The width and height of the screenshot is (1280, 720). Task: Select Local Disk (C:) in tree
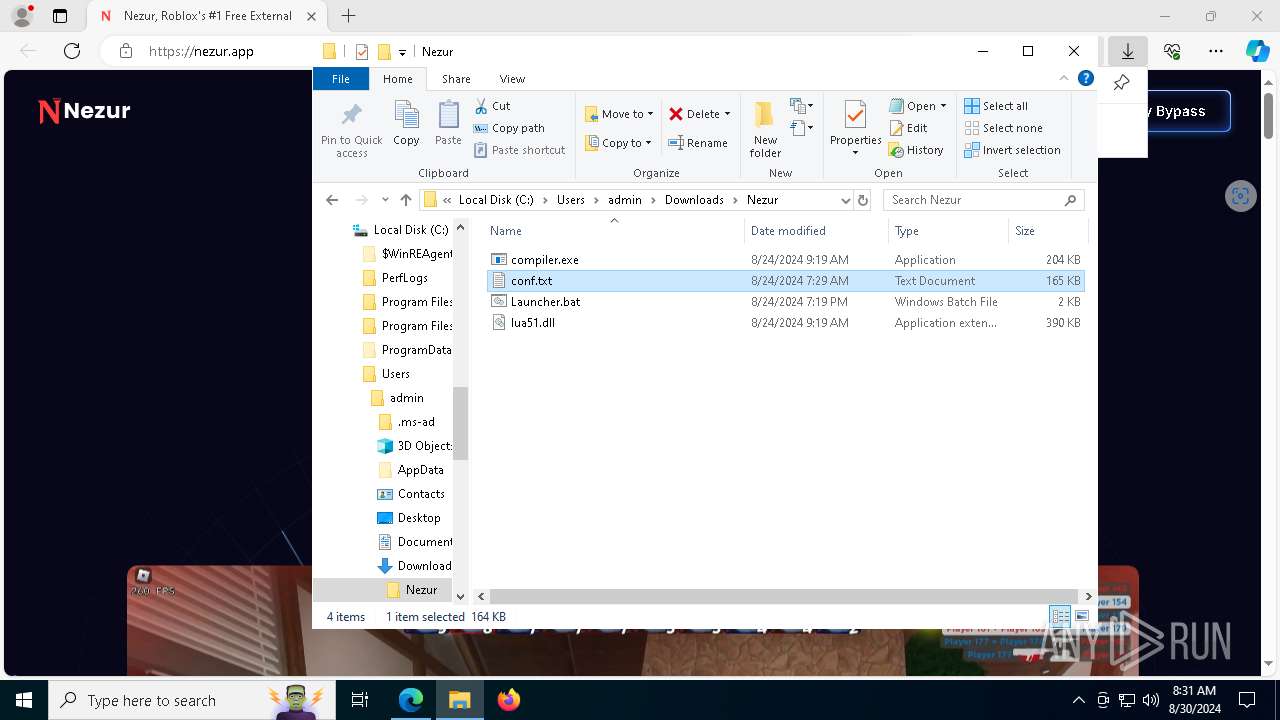click(x=401, y=230)
